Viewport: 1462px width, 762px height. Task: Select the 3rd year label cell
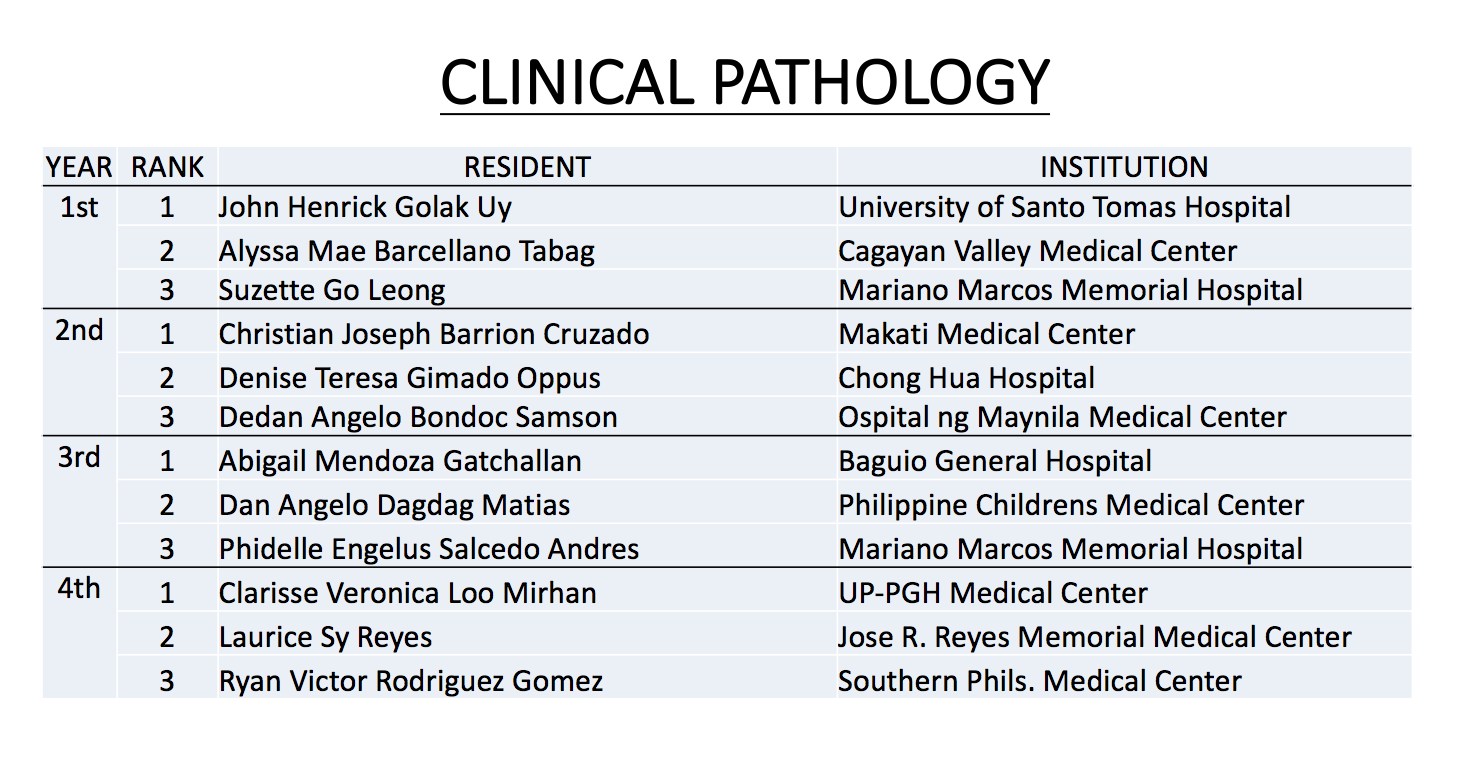(x=79, y=458)
